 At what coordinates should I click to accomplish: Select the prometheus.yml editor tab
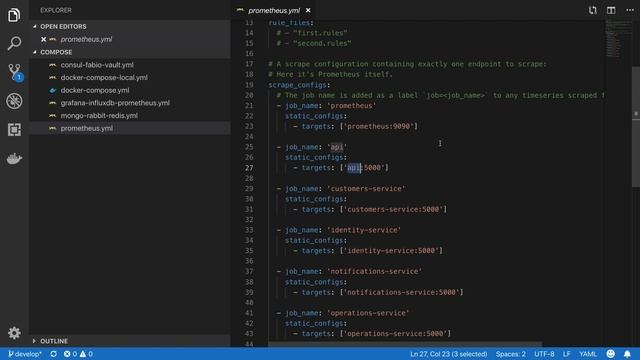pos(274,10)
